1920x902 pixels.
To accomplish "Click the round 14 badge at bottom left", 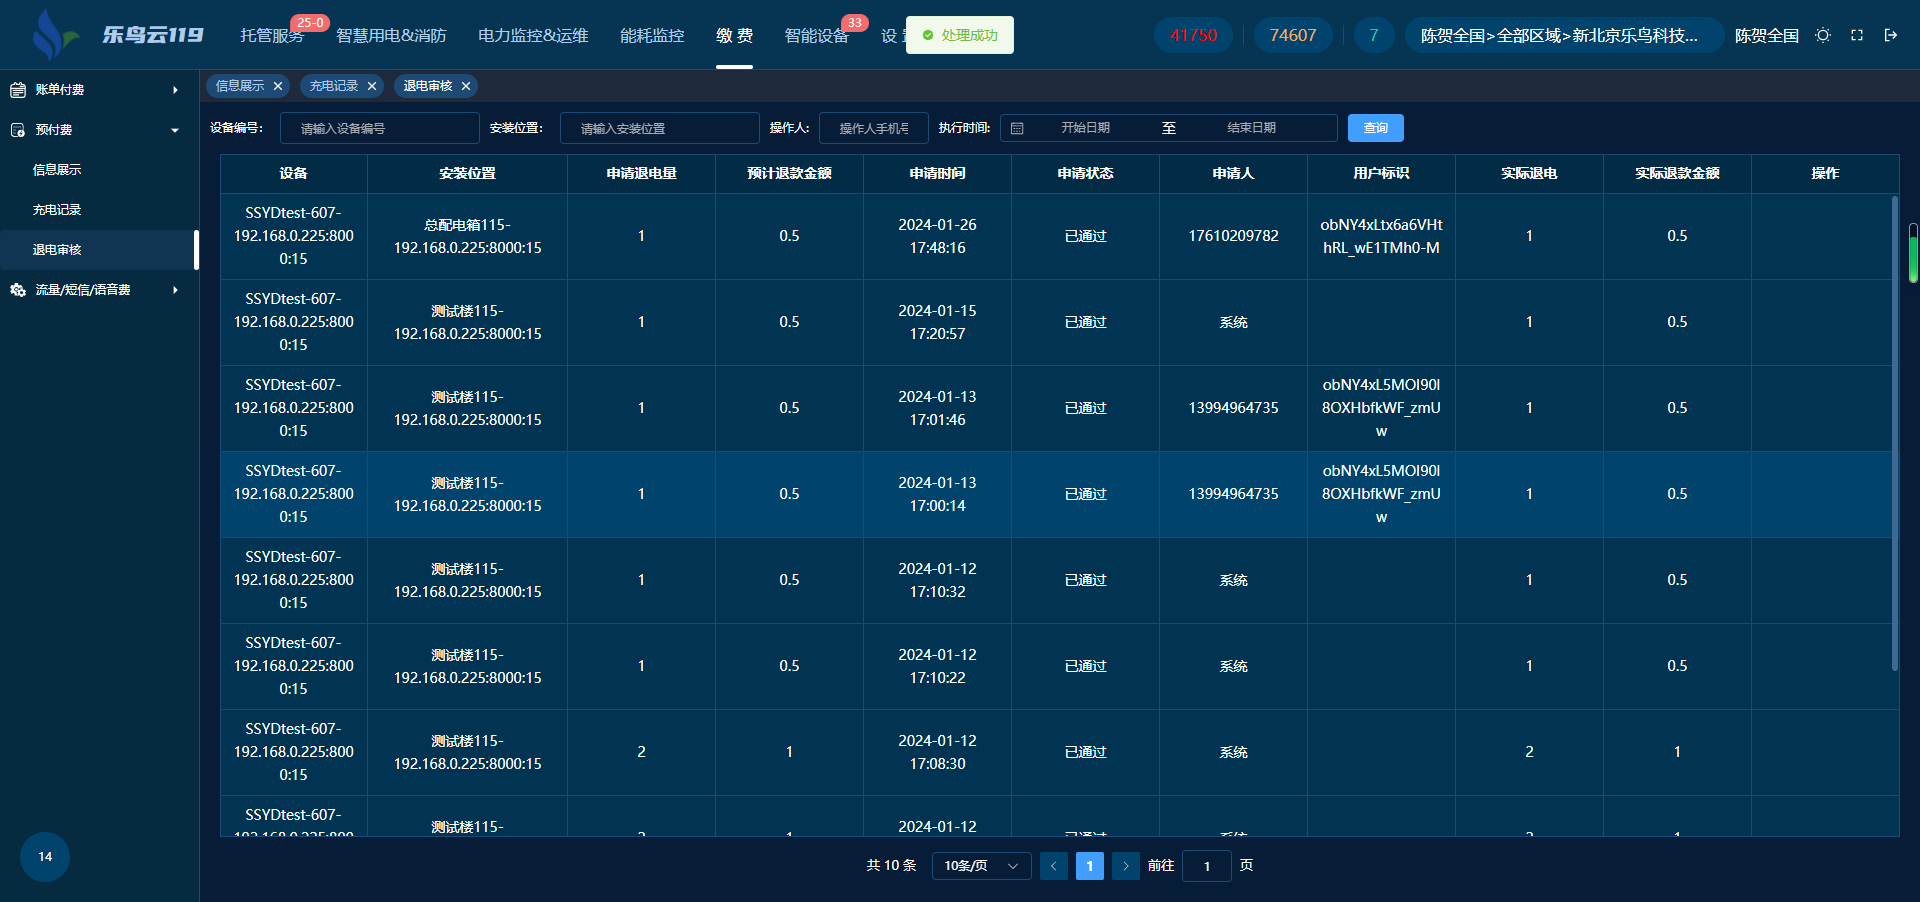I will pos(45,857).
